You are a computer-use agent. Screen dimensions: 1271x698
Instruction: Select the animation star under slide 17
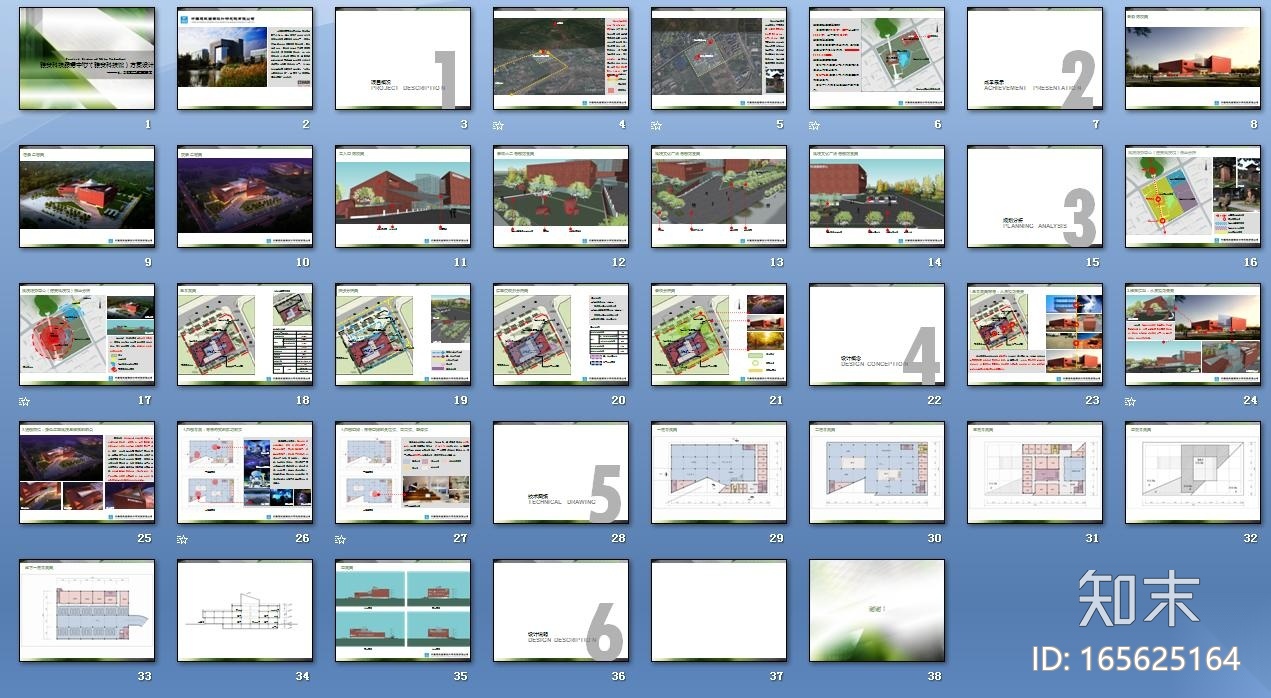tap(20, 400)
